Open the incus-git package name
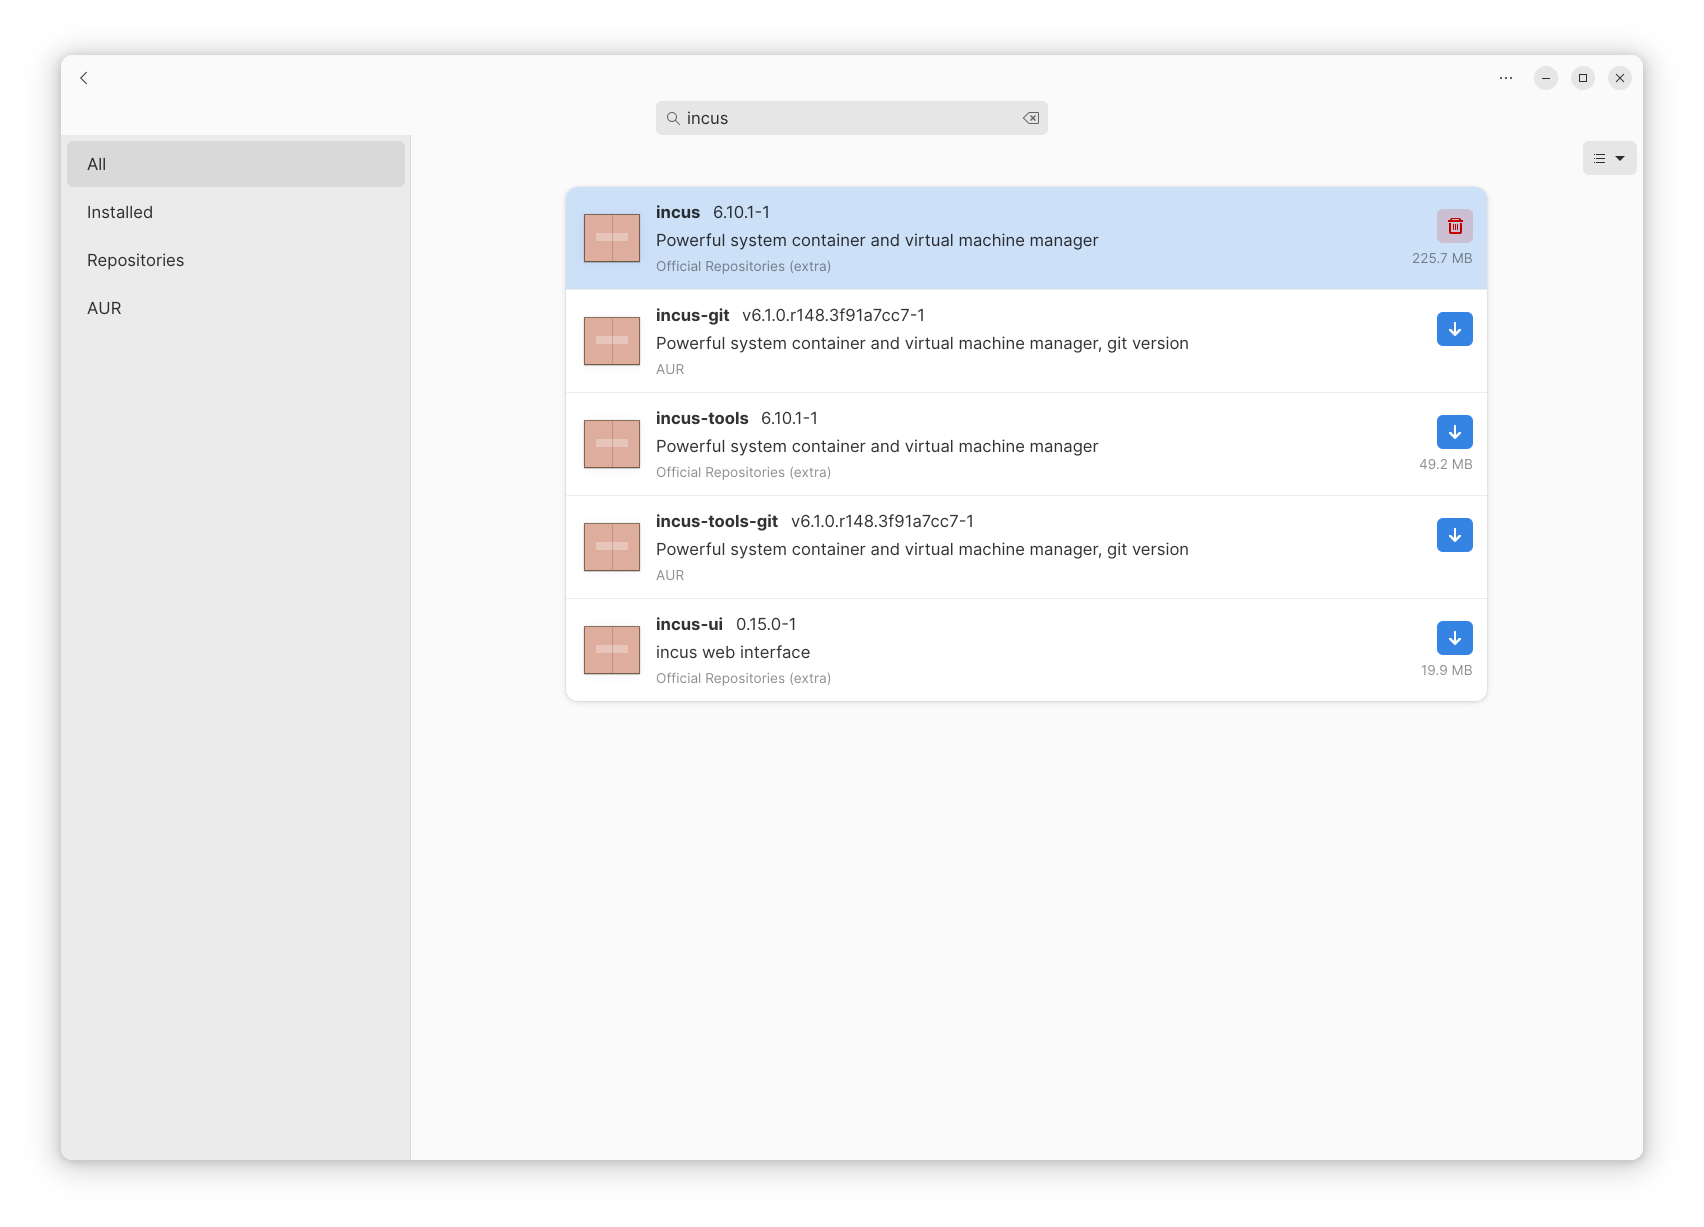This screenshot has width=1704, height=1227. [x=692, y=315]
